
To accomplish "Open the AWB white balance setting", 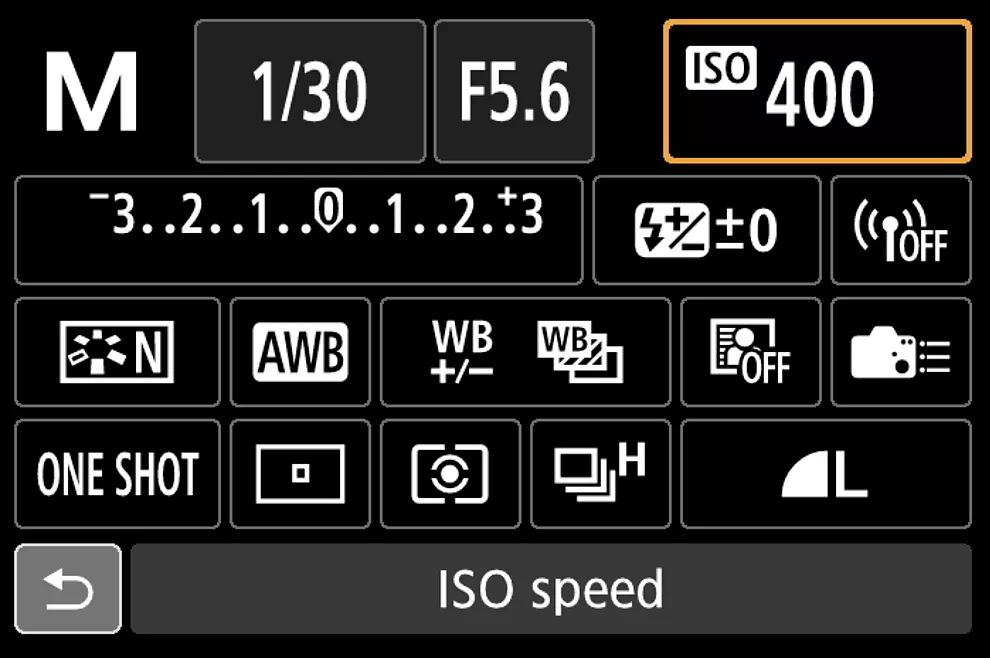I will (x=301, y=352).
